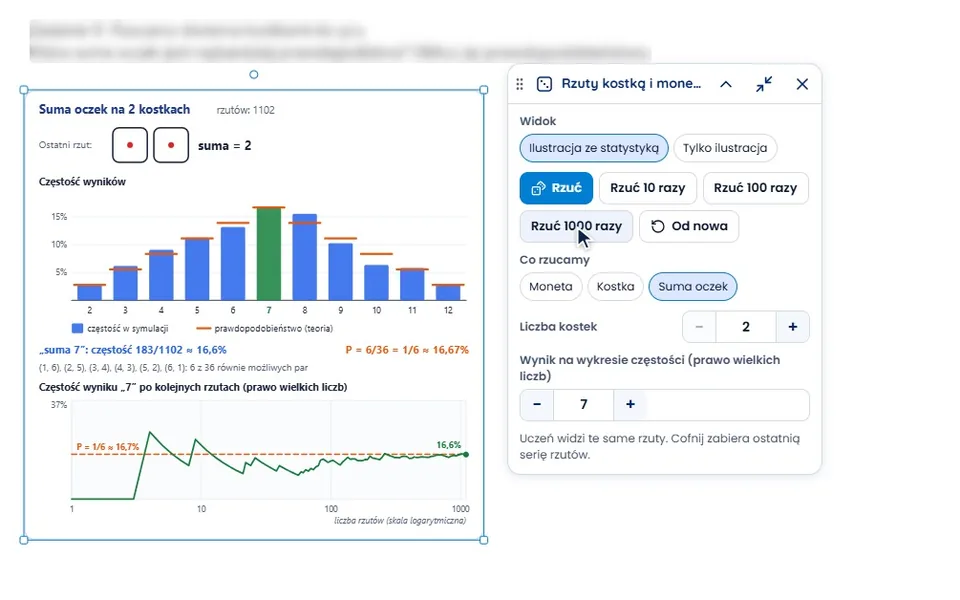Select the Suma oczek option
The width and height of the screenshot is (960, 600).
pyautogui.click(x=692, y=287)
